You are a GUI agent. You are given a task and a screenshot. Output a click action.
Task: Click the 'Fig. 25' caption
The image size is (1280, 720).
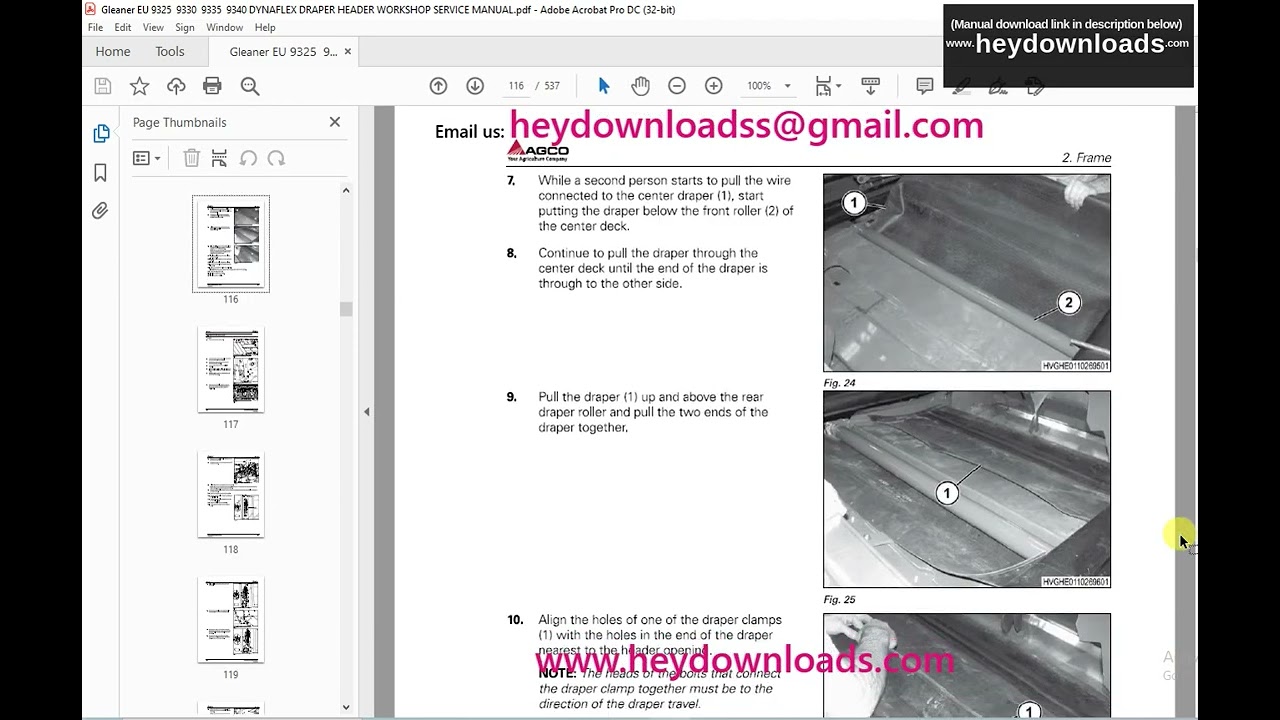tap(839, 600)
